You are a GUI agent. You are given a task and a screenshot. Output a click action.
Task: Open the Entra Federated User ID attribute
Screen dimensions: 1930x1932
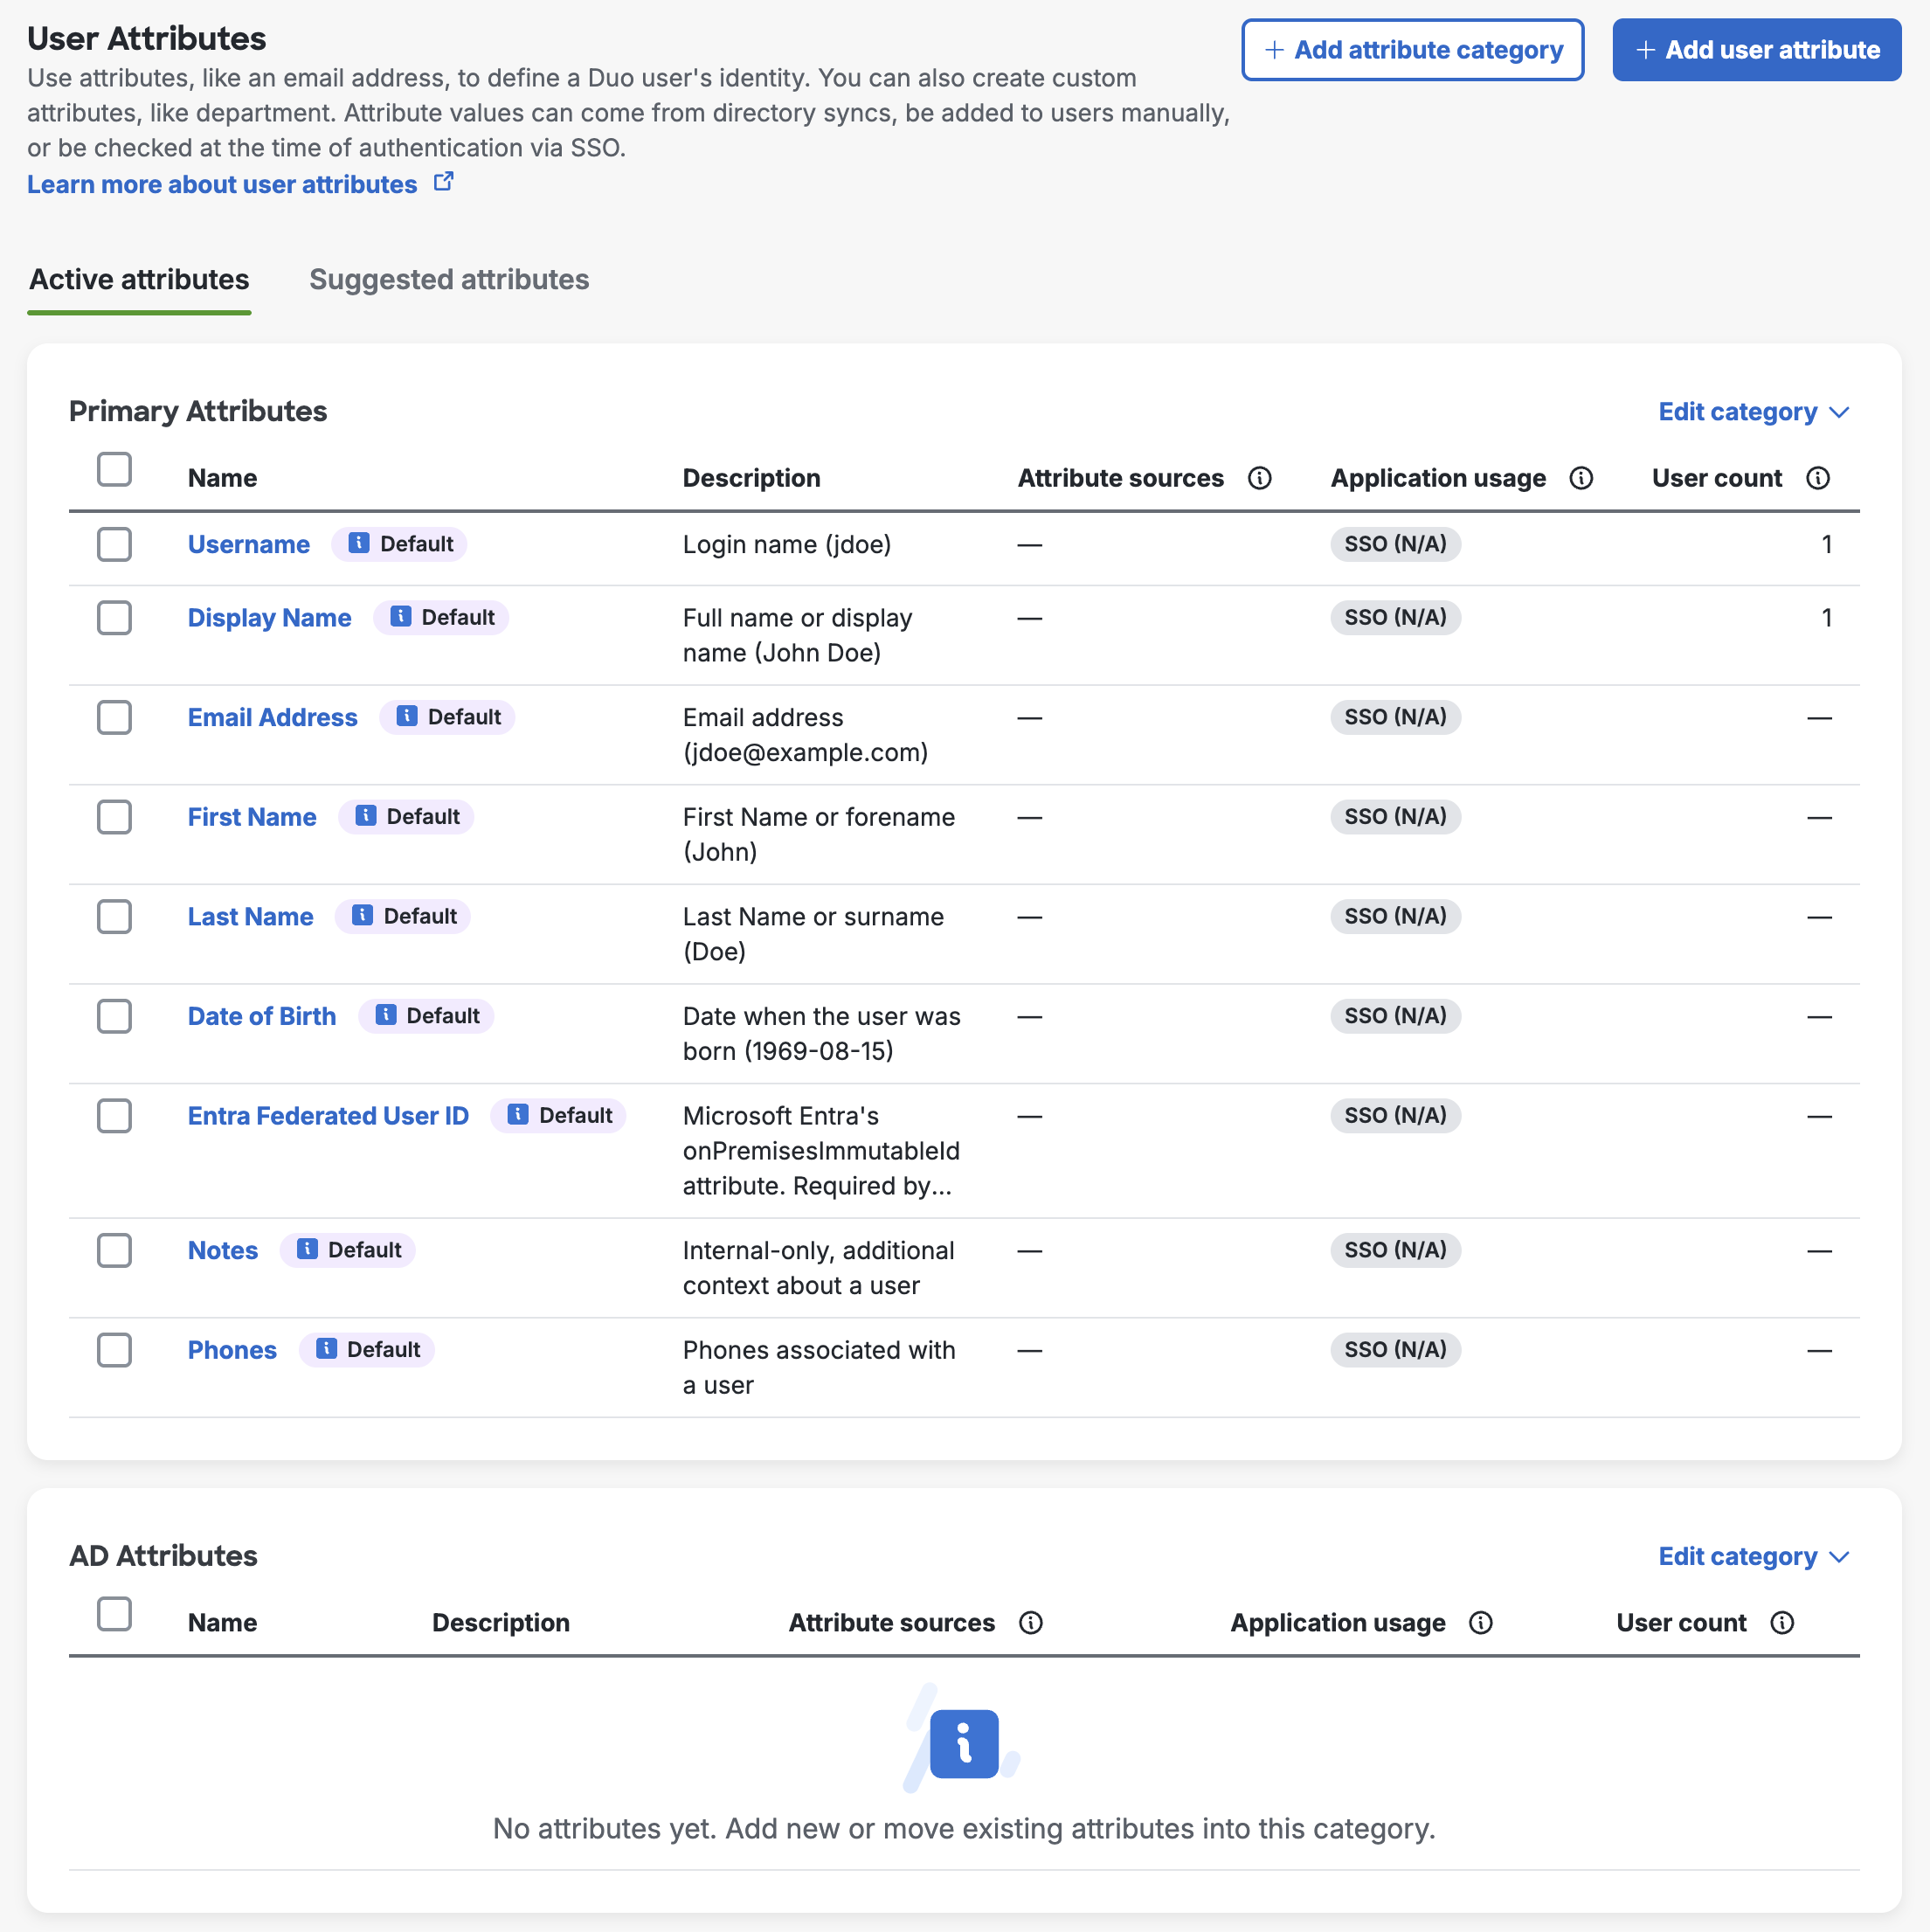click(328, 1115)
